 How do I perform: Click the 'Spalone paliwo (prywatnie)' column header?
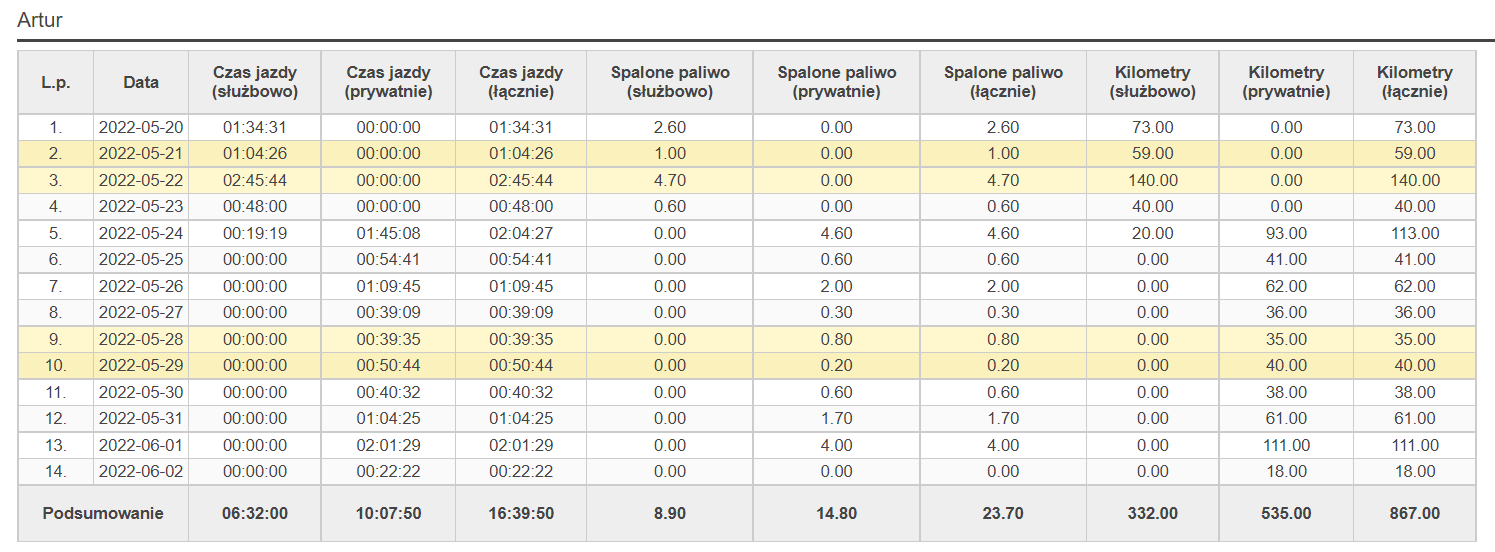click(836, 82)
